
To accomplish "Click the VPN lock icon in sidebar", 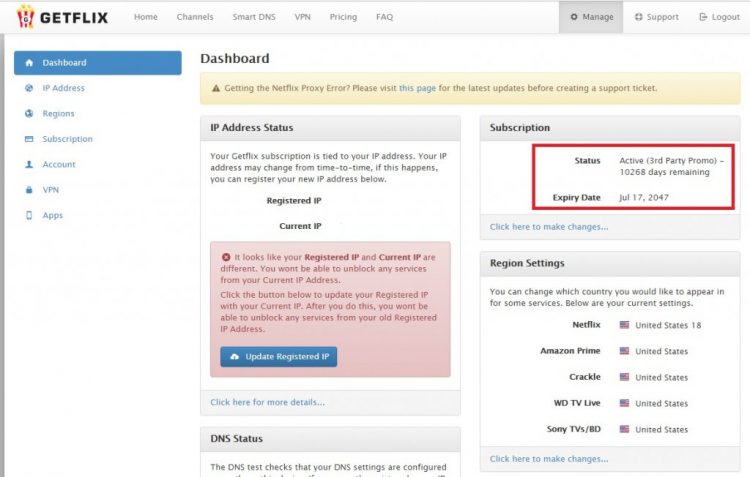I will [x=29, y=189].
